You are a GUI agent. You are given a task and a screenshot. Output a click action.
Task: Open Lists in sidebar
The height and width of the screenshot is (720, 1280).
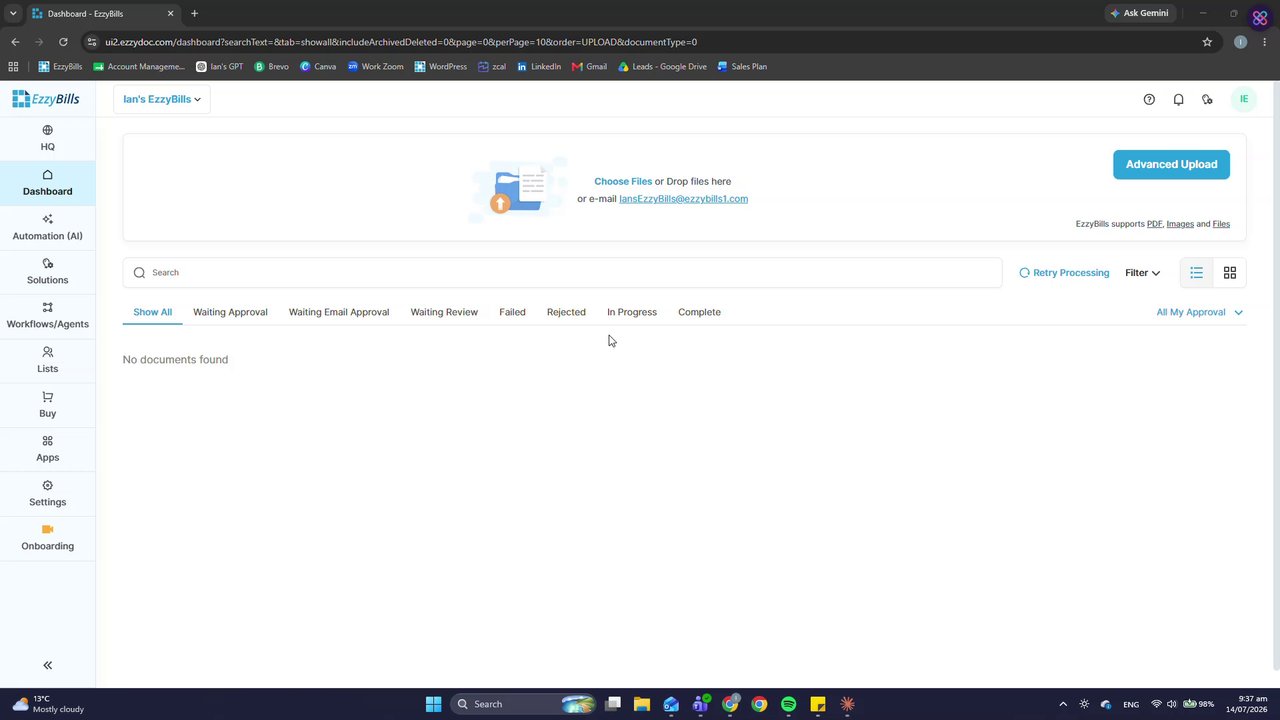(x=47, y=360)
